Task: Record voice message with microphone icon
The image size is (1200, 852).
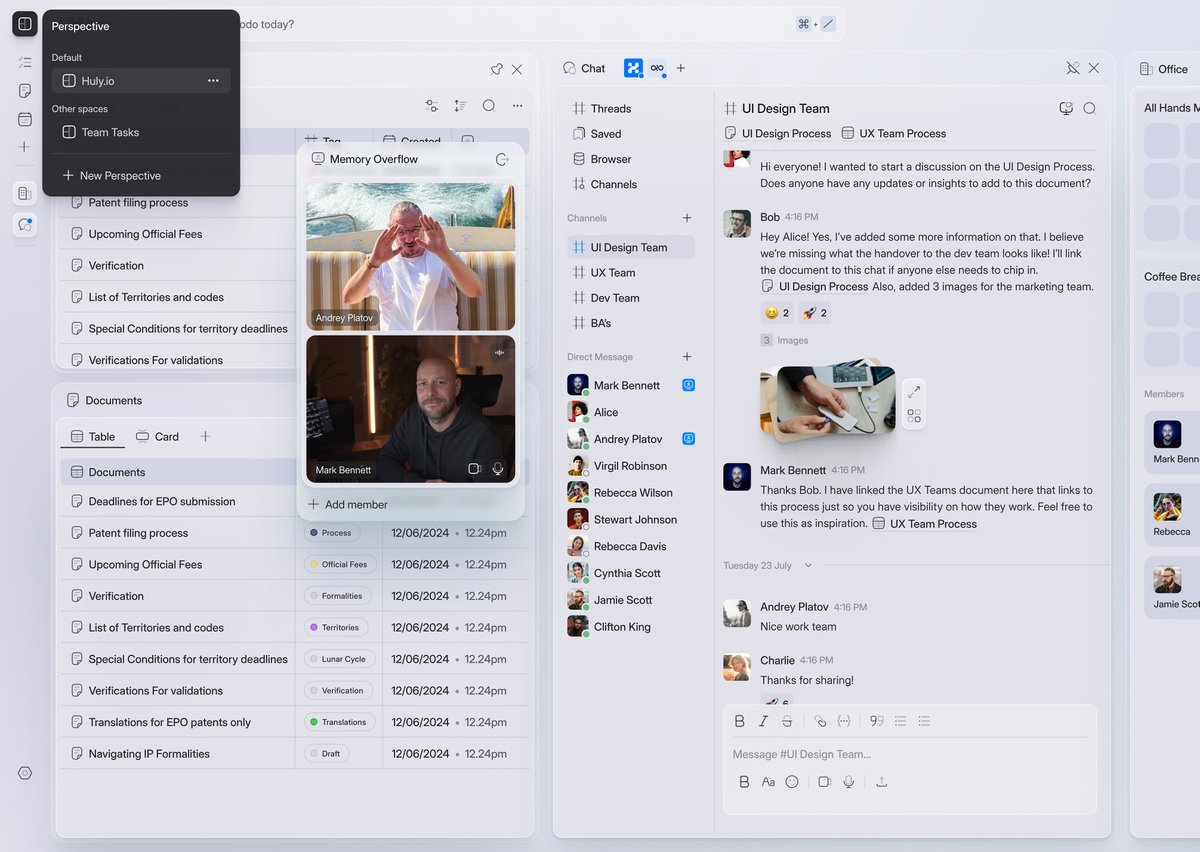Action: [x=848, y=782]
